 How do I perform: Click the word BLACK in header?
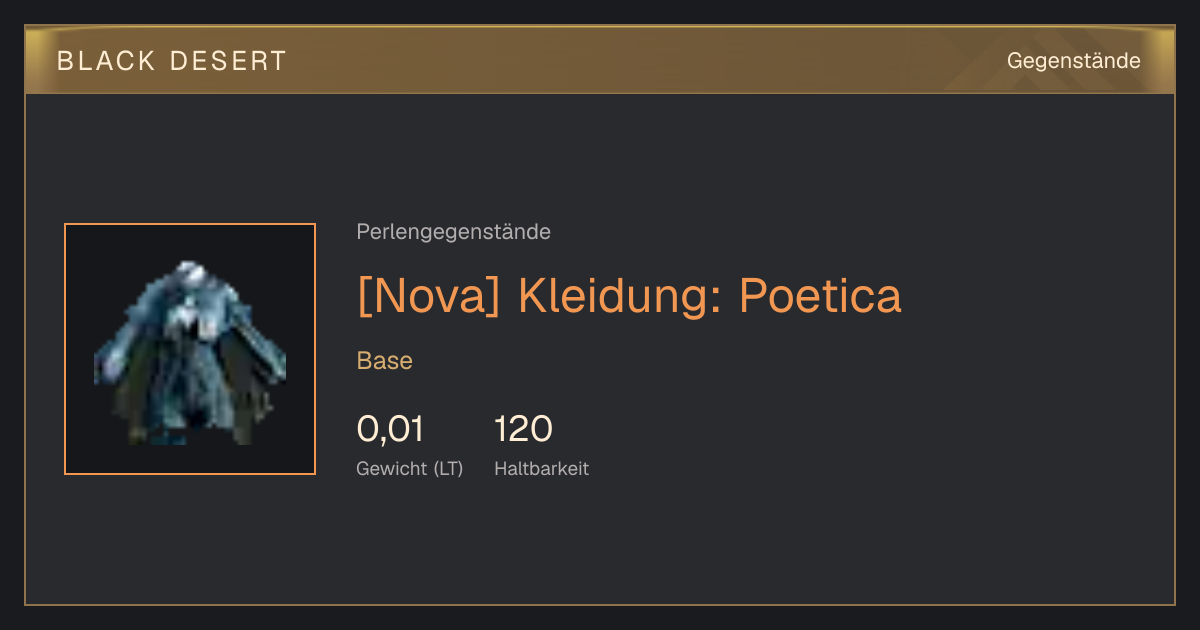[x=107, y=61]
